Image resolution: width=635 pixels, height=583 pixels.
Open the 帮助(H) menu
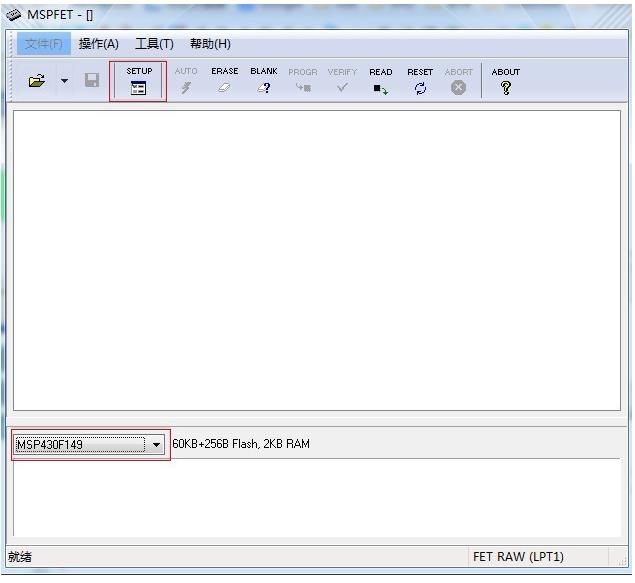210,43
